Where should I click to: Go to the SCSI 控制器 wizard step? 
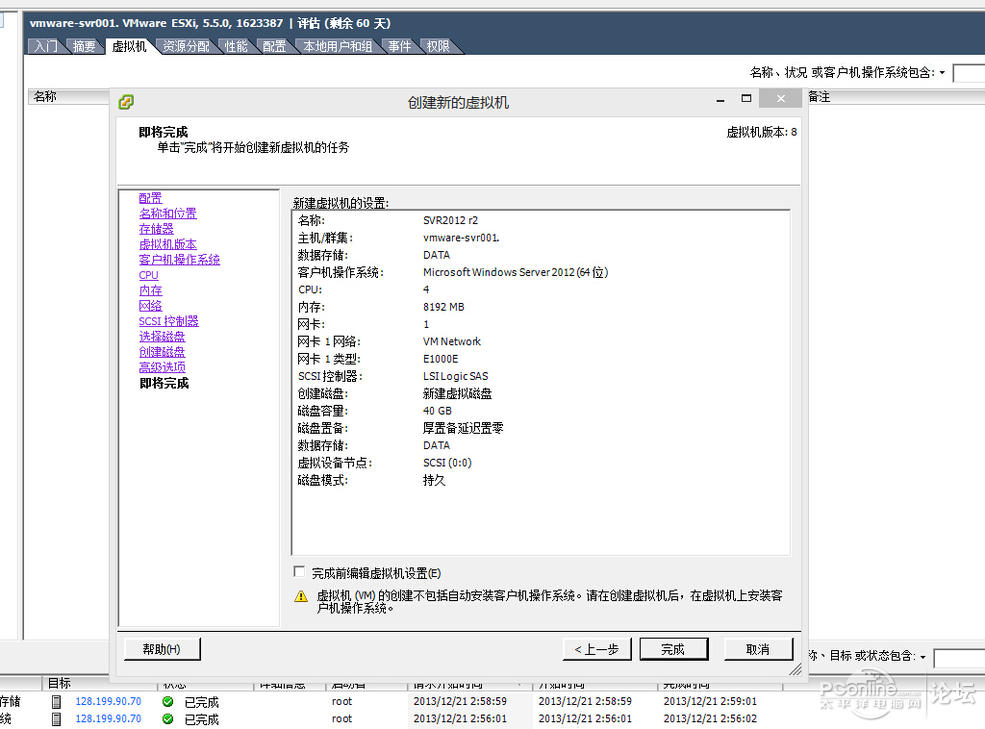tap(168, 321)
